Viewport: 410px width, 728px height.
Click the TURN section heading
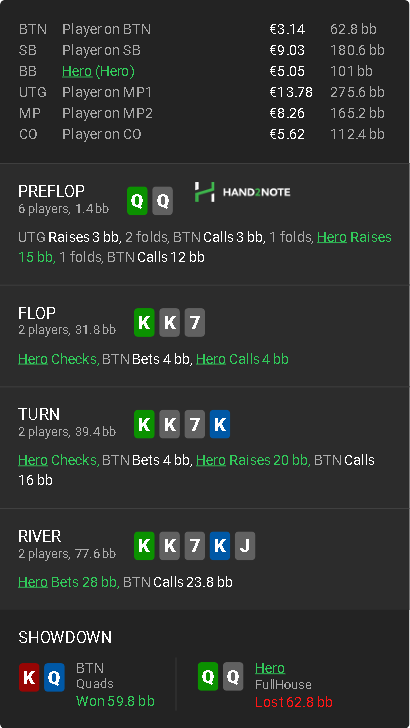click(x=39, y=414)
